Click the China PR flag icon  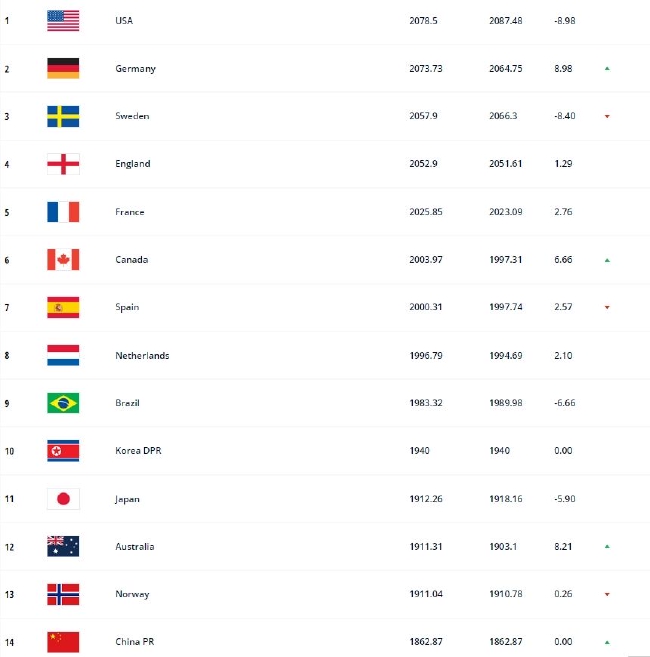pos(63,642)
